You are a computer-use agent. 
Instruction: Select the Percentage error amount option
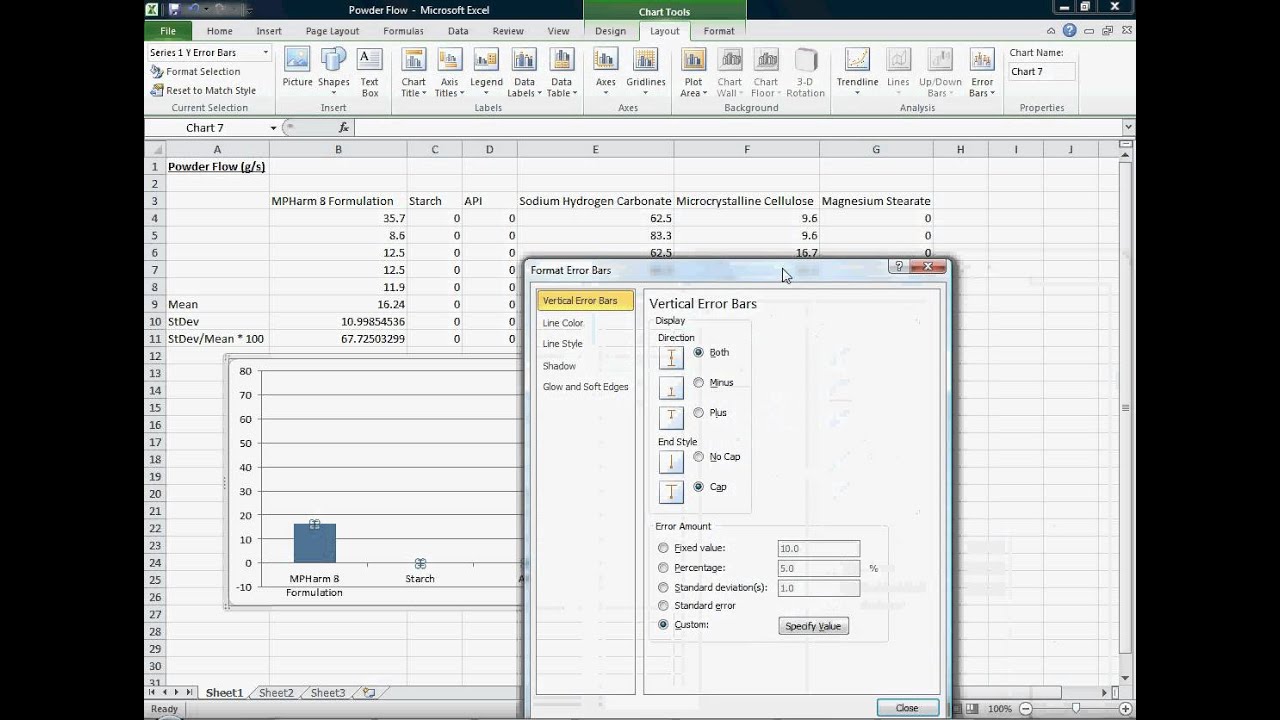(663, 567)
